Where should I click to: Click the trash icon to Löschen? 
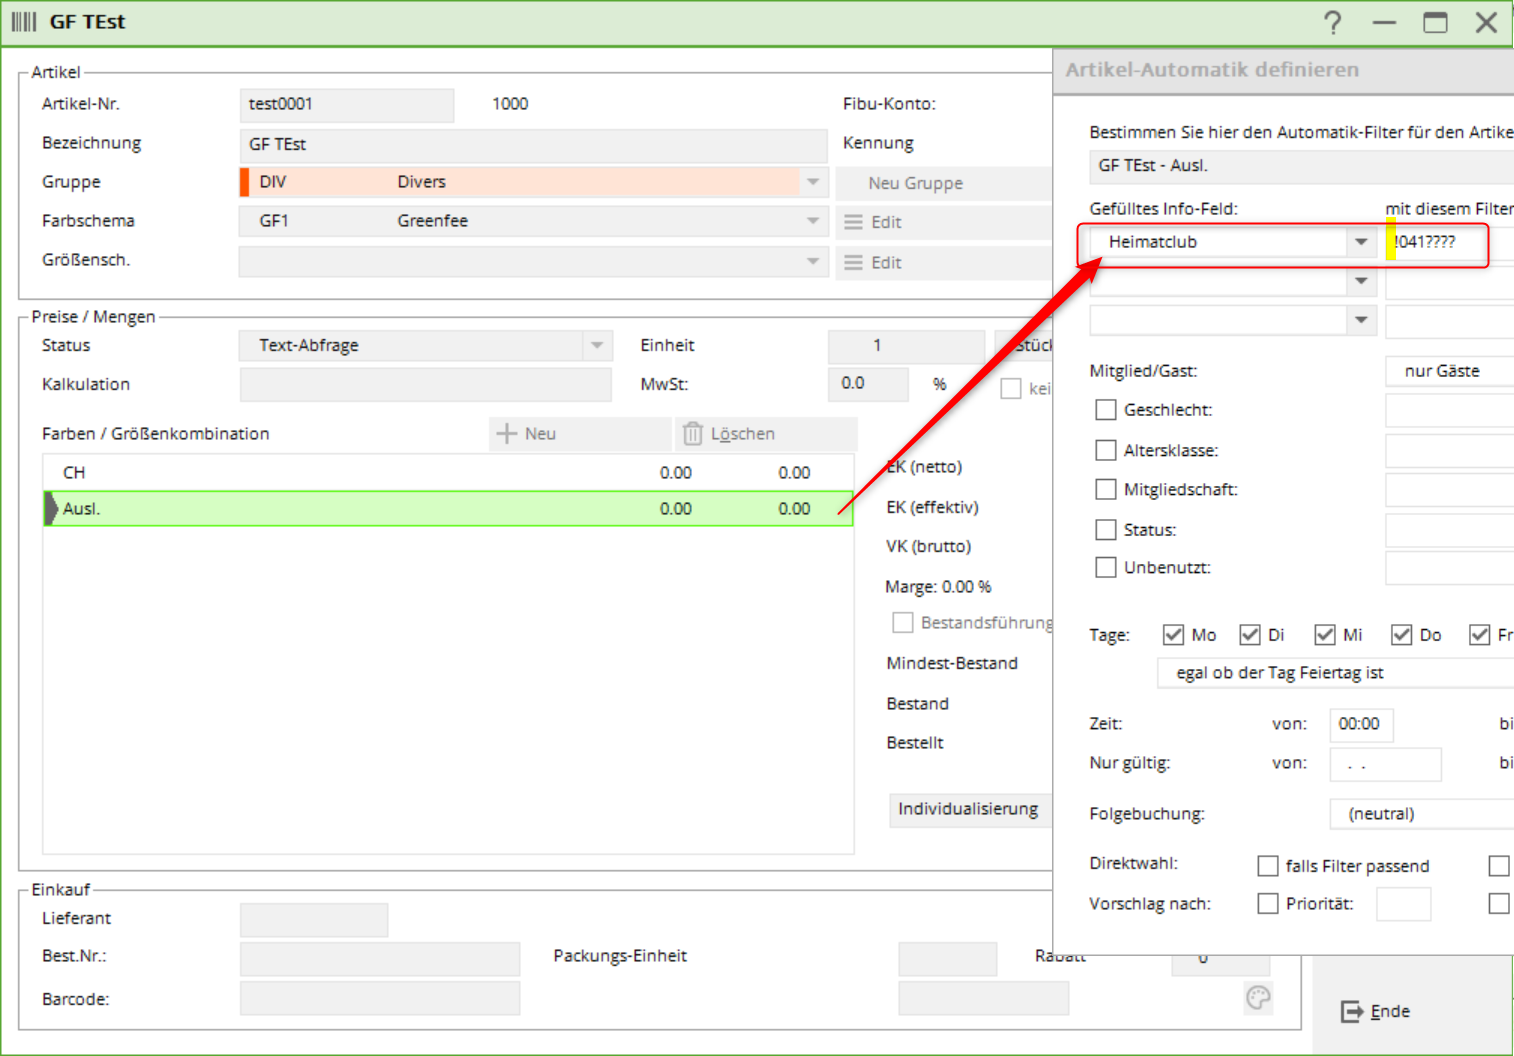(x=692, y=433)
